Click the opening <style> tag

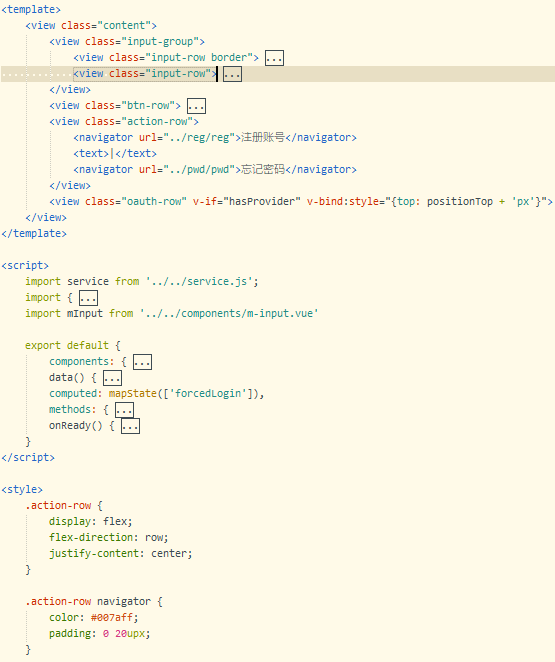pos(22,490)
